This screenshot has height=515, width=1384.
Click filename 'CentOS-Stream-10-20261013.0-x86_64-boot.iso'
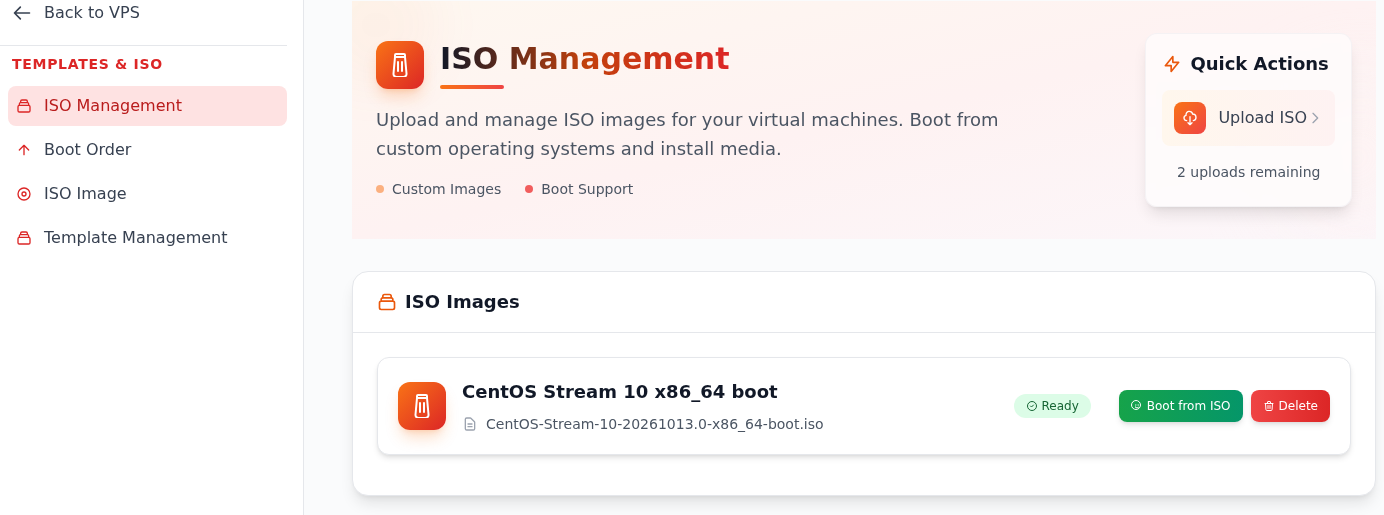tap(655, 424)
